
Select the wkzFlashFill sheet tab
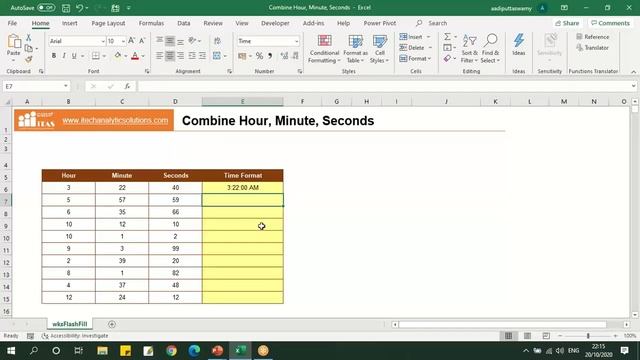(x=70, y=324)
